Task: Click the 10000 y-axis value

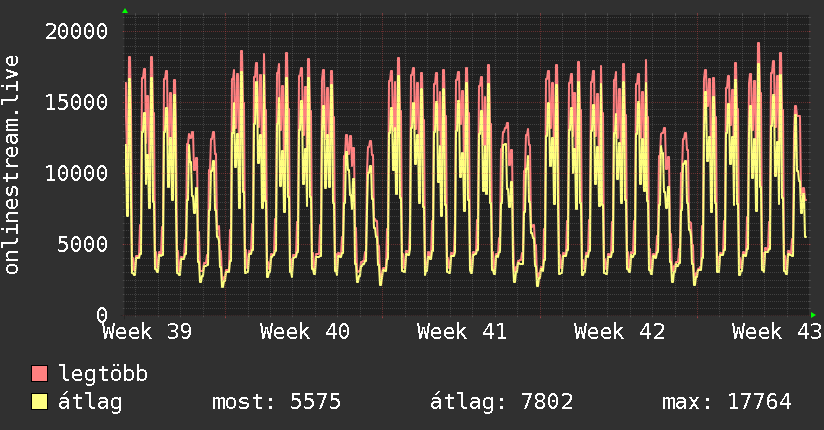Action: [x=76, y=173]
